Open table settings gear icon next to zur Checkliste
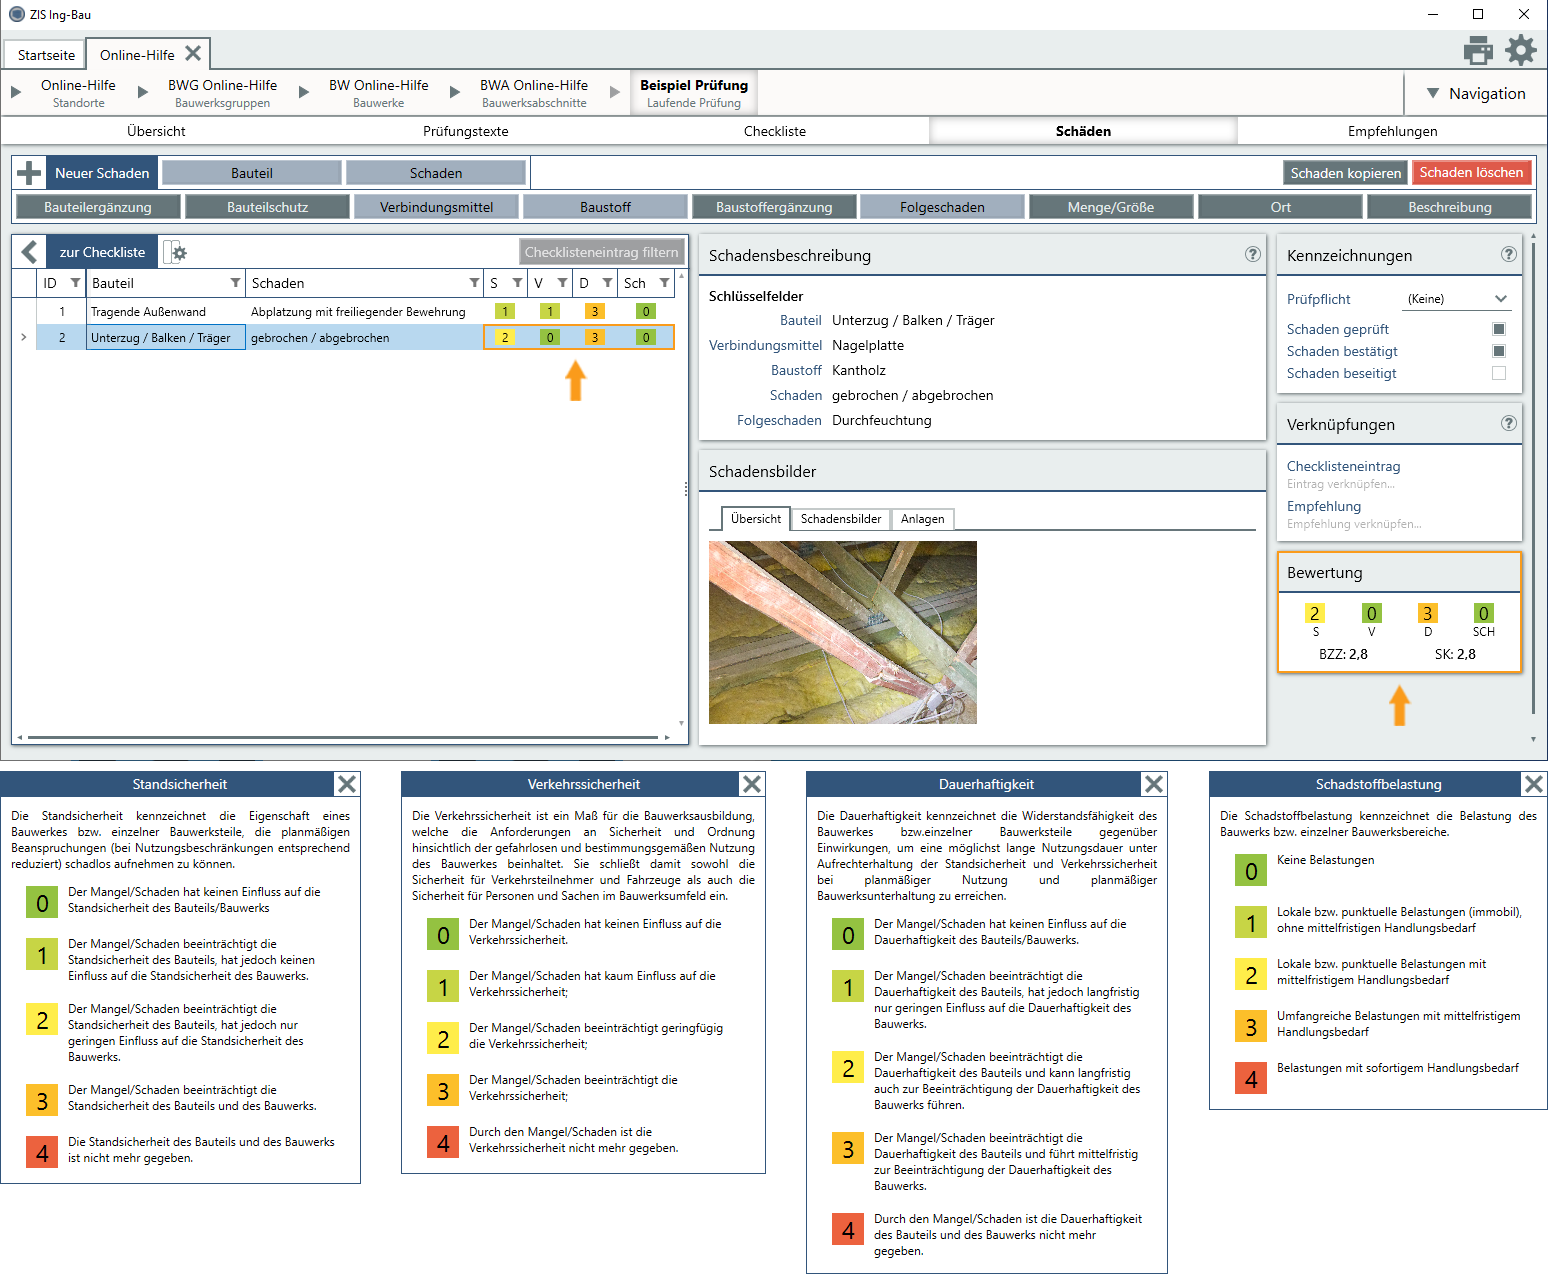This screenshot has height=1275, width=1548. [x=176, y=252]
